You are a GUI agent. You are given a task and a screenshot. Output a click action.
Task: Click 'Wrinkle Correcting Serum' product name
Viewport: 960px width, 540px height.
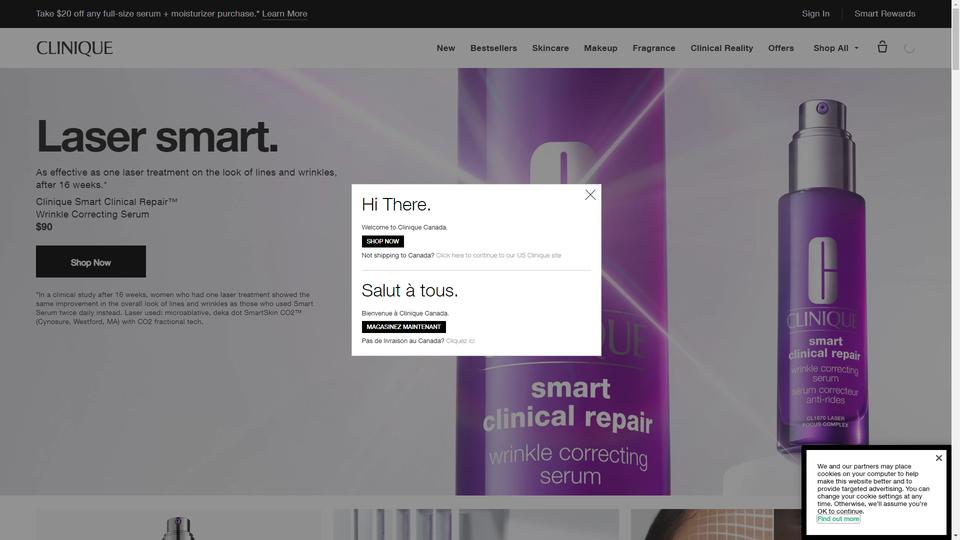[92, 214]
